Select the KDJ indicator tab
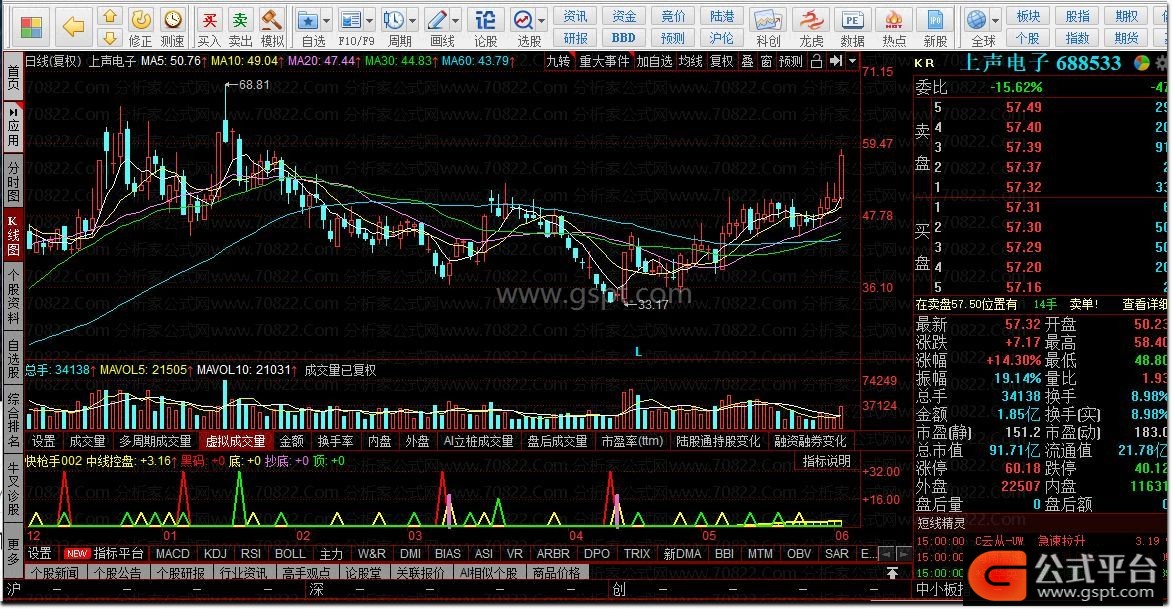Viewport: 1173px width, 609px height. pos(215,554)
